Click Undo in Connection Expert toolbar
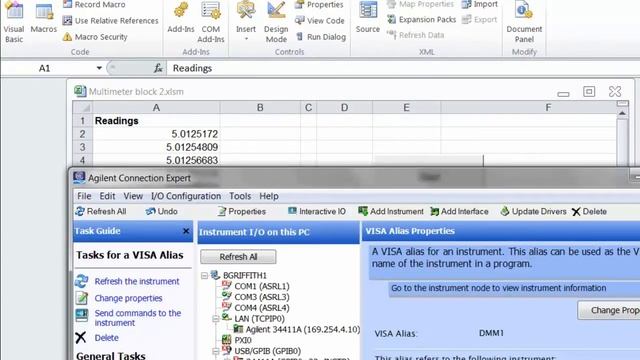640x360 pixels. tap(162, 211)
